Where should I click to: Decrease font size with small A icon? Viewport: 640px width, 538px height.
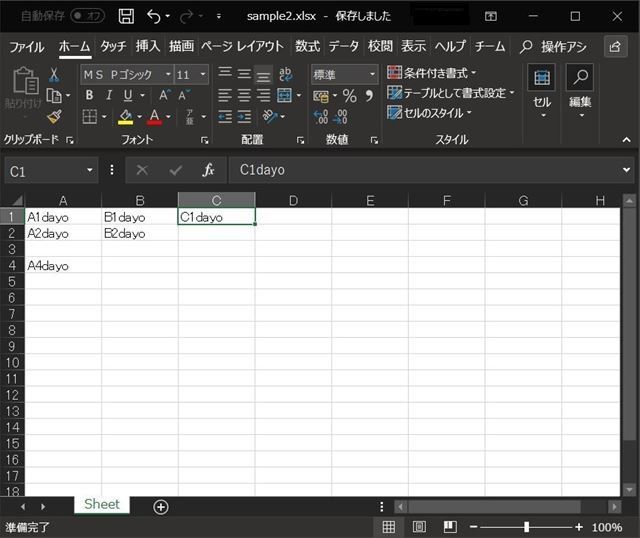(x=183, y=96)
